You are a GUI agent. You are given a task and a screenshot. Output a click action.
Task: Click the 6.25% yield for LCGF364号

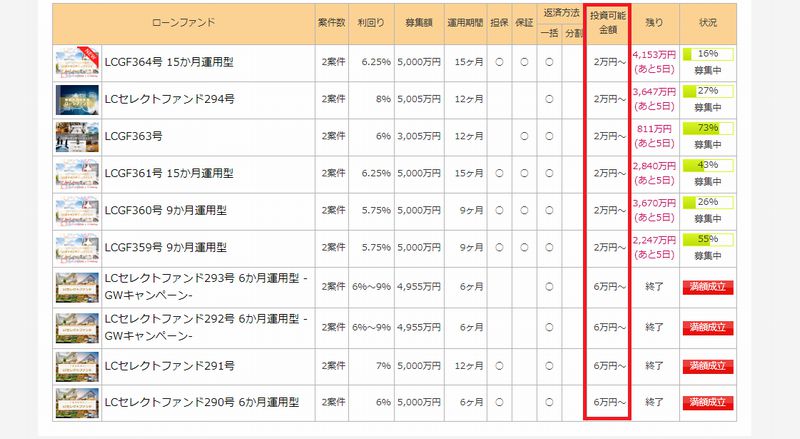pyautogui.click(x=376, y=62)
